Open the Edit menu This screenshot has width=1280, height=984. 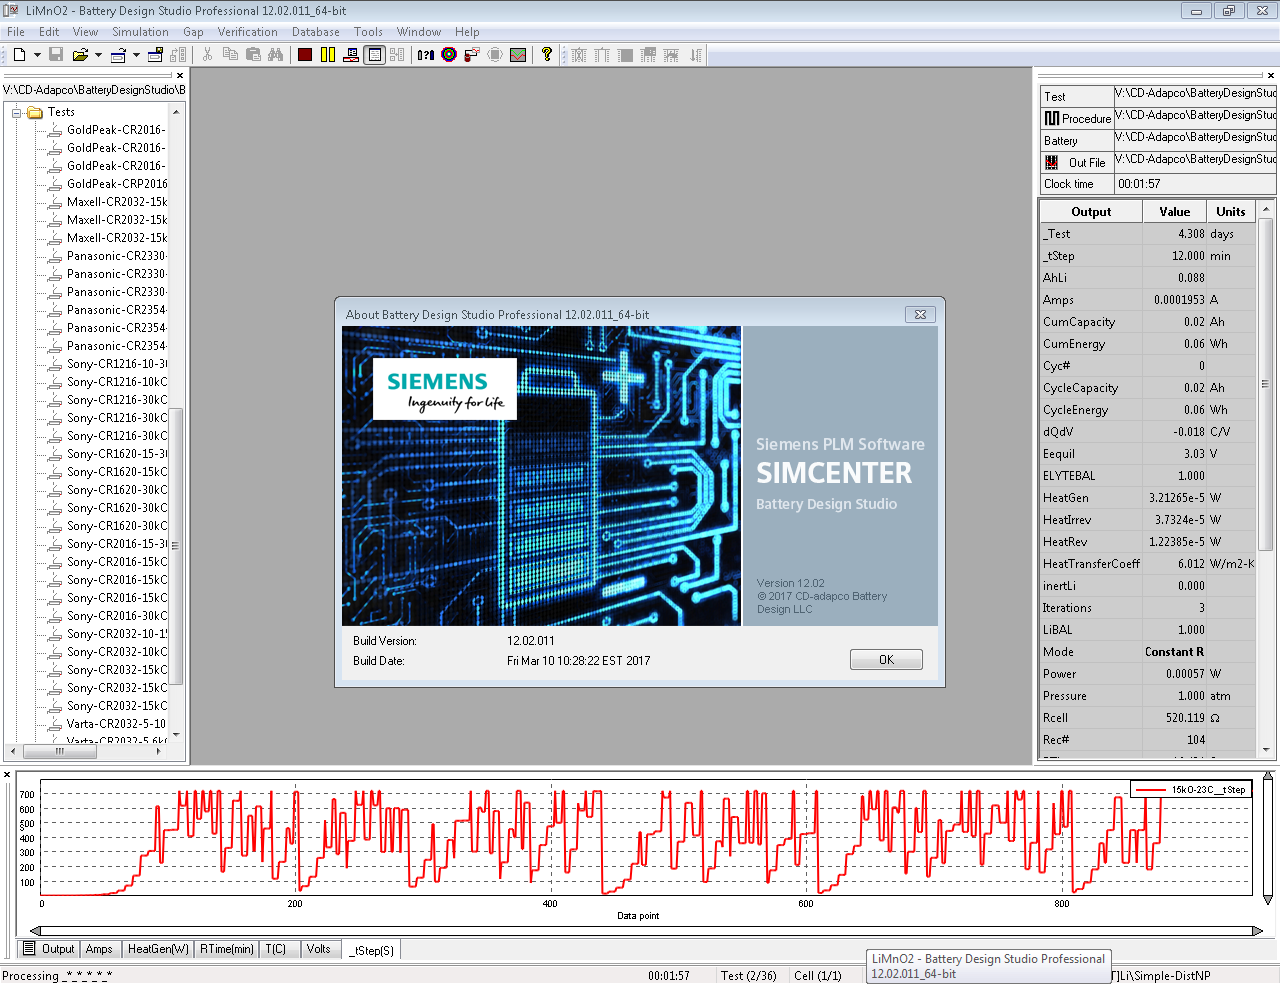[x=49, y=32]
